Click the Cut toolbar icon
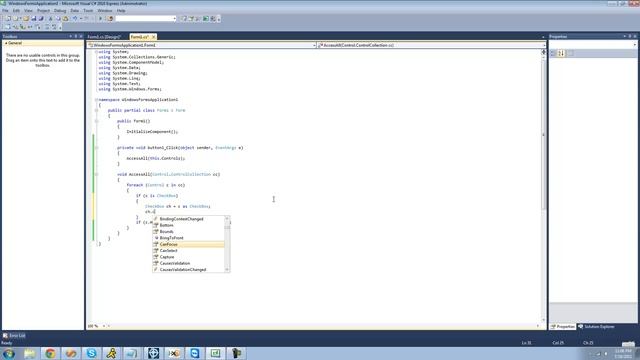Image resolution: width=640 pixels, height=360 pixels. pyautogui.click(x=50, y=18)
